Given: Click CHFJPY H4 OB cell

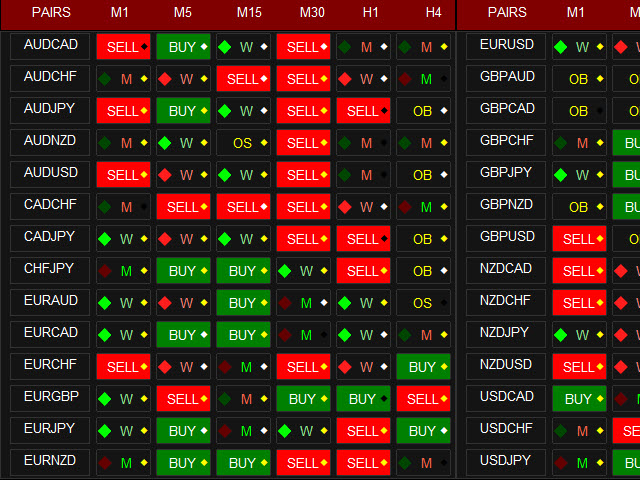Looking at the screenshot, I should pyautogui.click(x=423, y=271).
